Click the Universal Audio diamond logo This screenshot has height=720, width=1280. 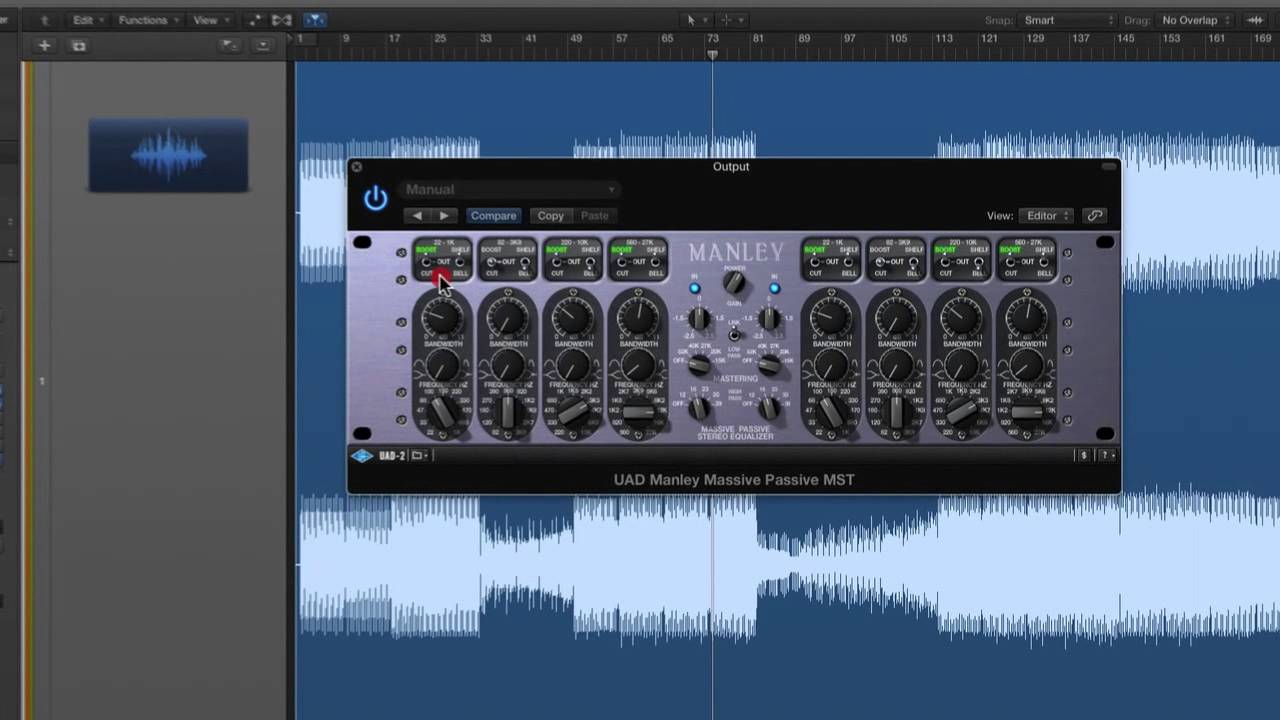362,456
